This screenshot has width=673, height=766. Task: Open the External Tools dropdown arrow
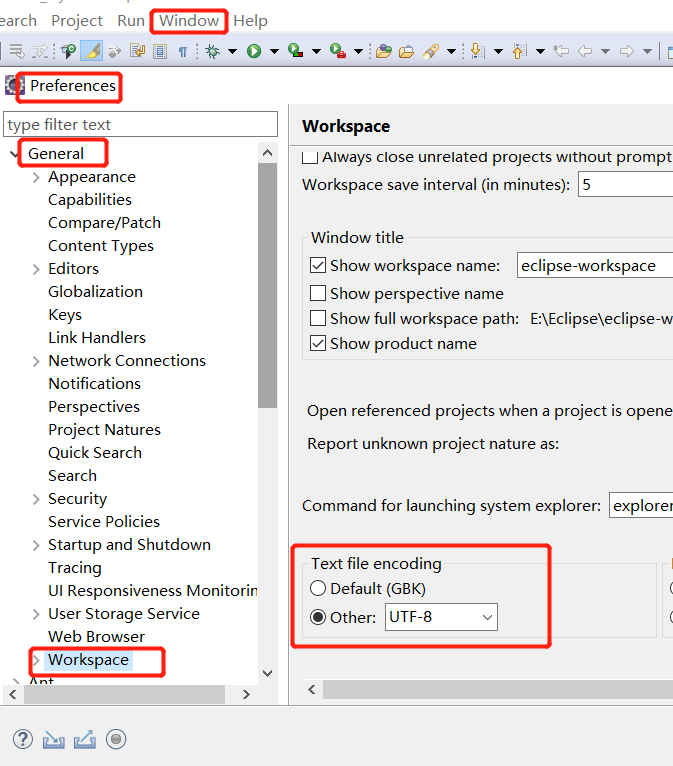[358, 51]
